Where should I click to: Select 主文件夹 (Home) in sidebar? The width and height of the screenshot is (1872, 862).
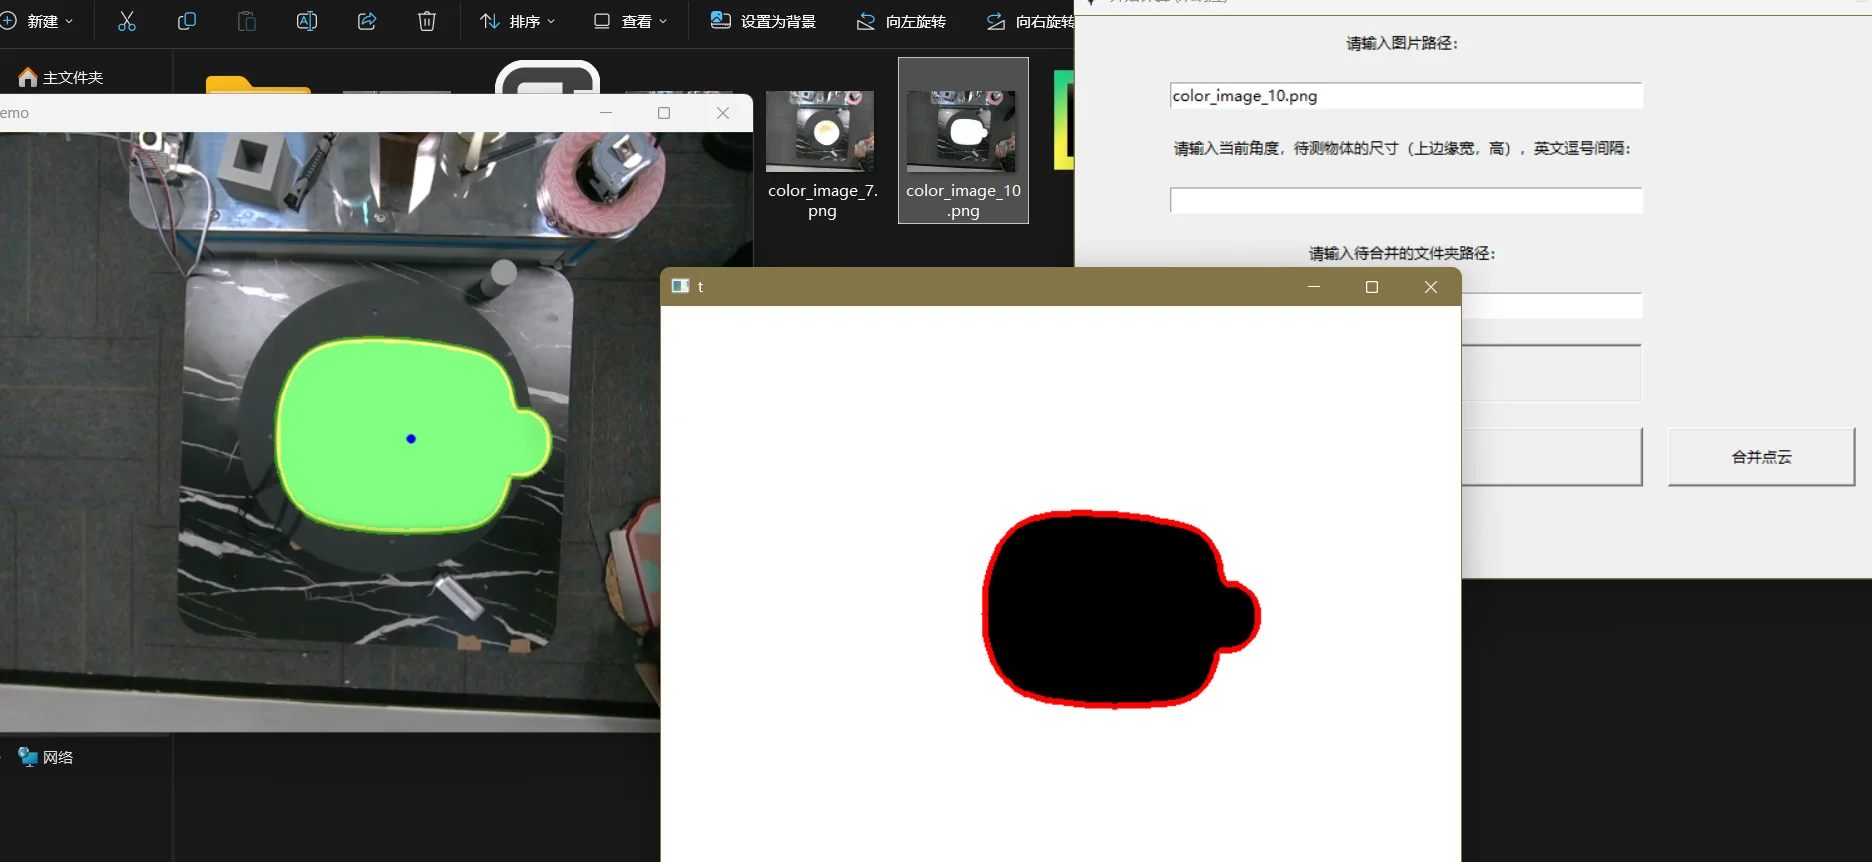click(62, 77)
